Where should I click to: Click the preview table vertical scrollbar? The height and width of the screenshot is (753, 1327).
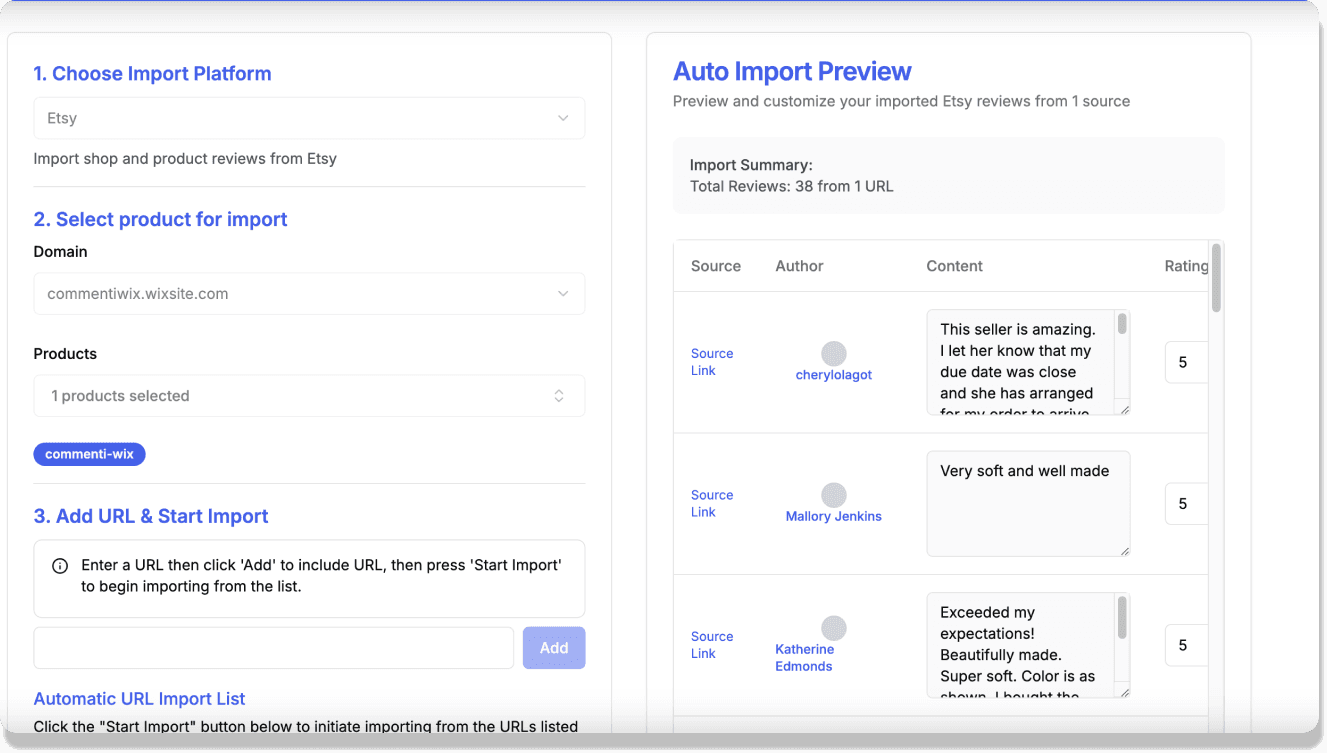[1216, 278]
